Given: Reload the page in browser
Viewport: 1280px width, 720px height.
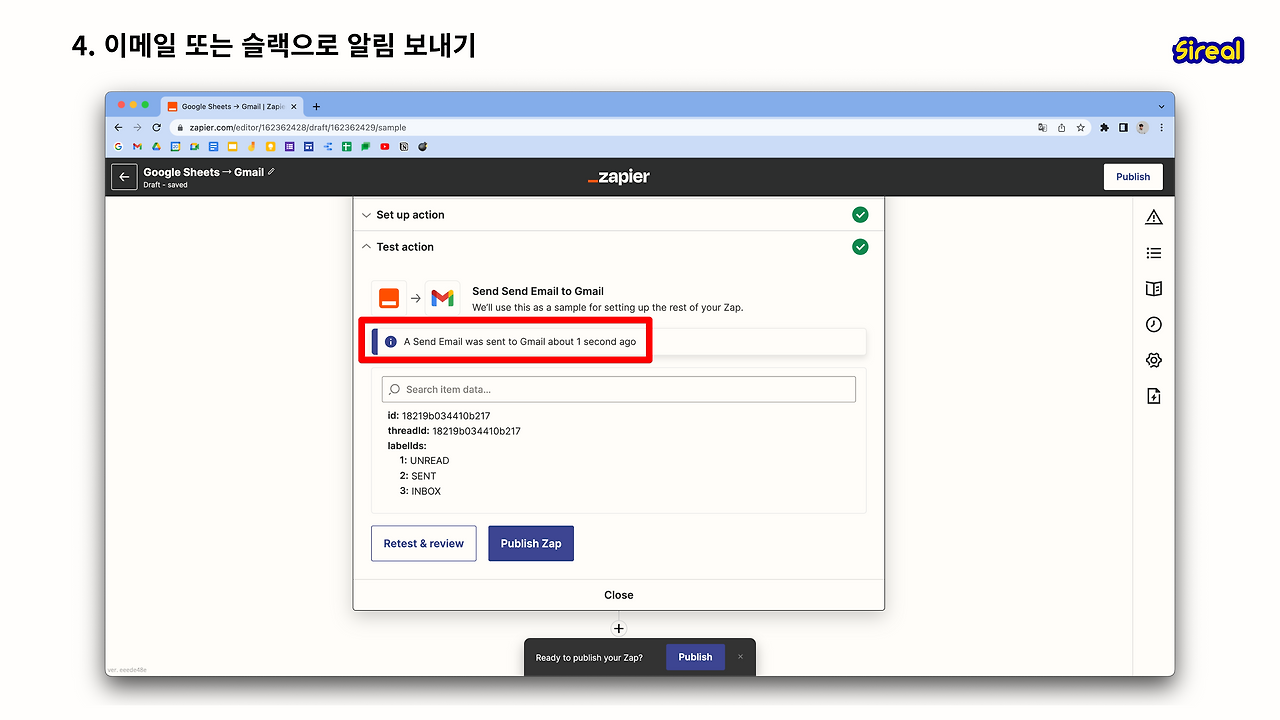Looking at the screenshot, I should click(x=156, y=128).
